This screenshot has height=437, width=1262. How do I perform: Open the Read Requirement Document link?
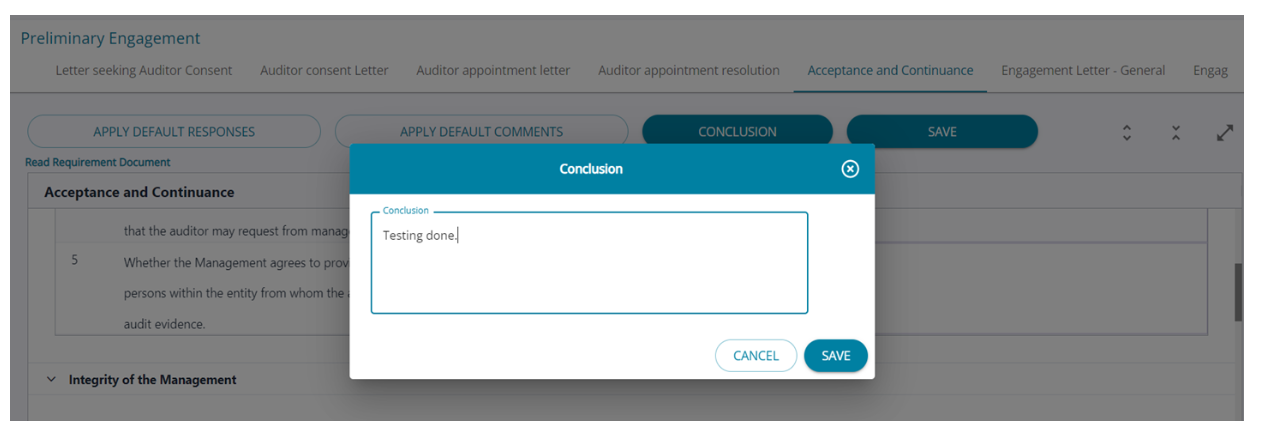click(x=98, y=162)
